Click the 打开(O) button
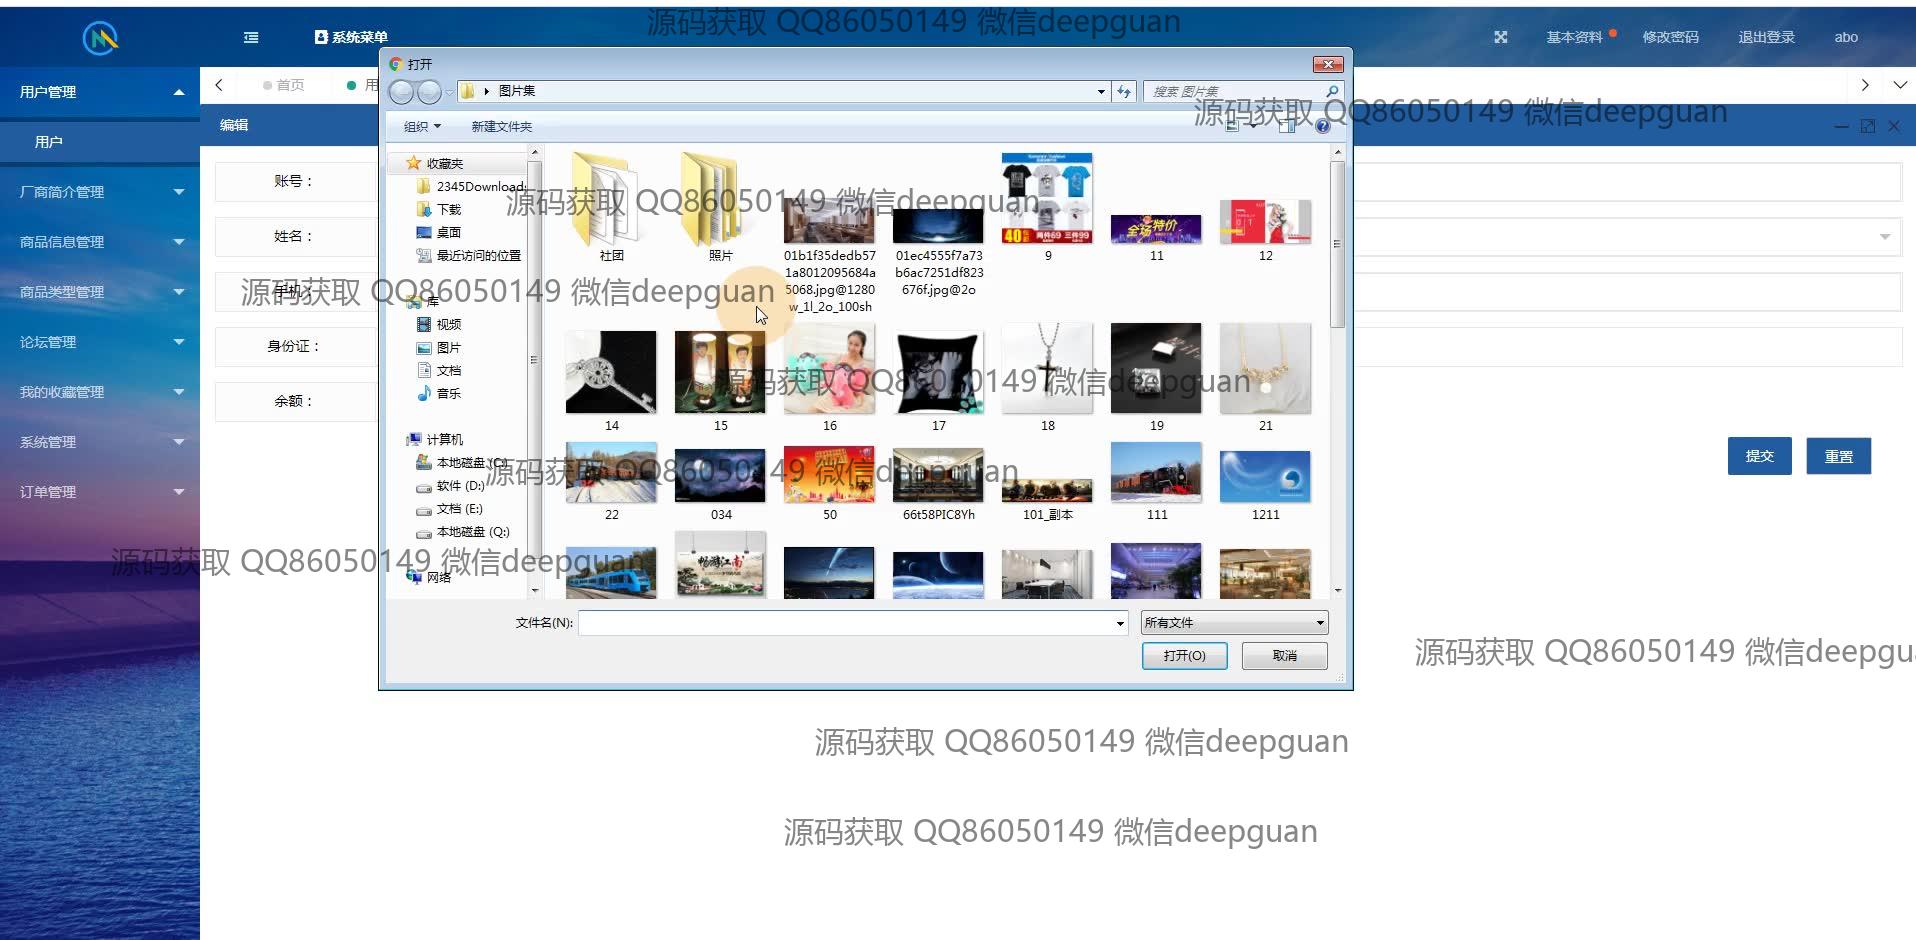The image size is (1916, 940). tap(1184, 656)
